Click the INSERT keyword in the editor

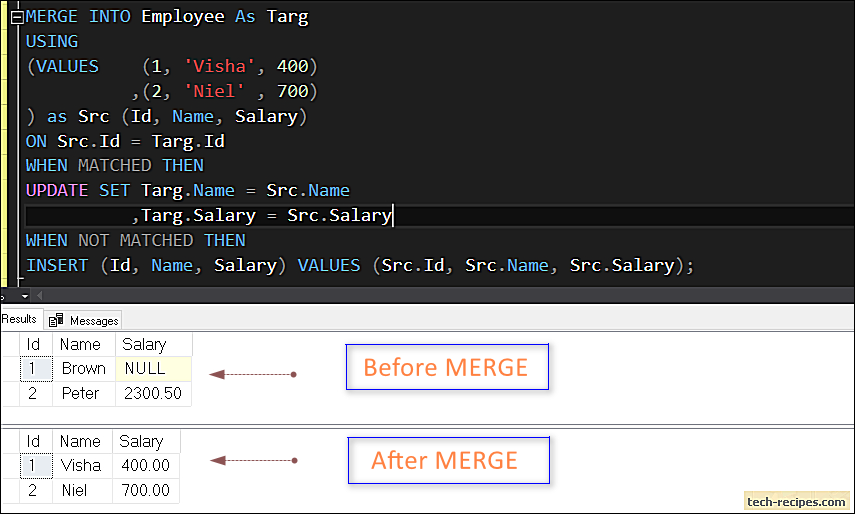point(57,266)
